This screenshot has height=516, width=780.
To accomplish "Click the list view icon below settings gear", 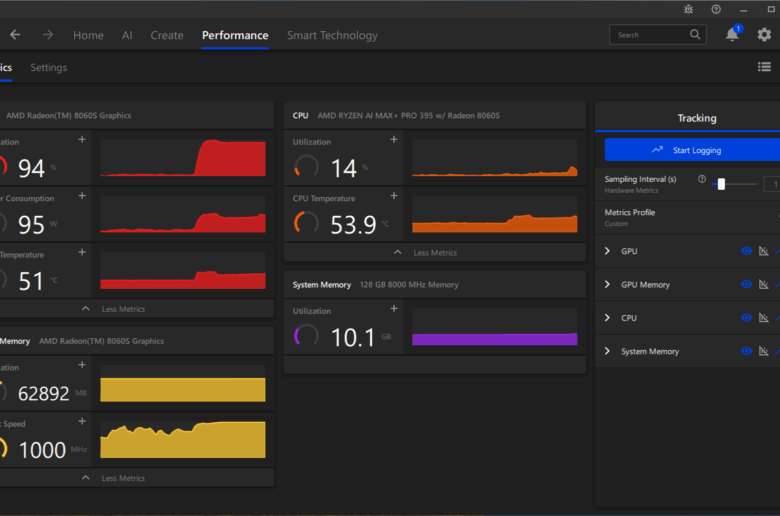I will pyautogui.click(x=764, y=67).
